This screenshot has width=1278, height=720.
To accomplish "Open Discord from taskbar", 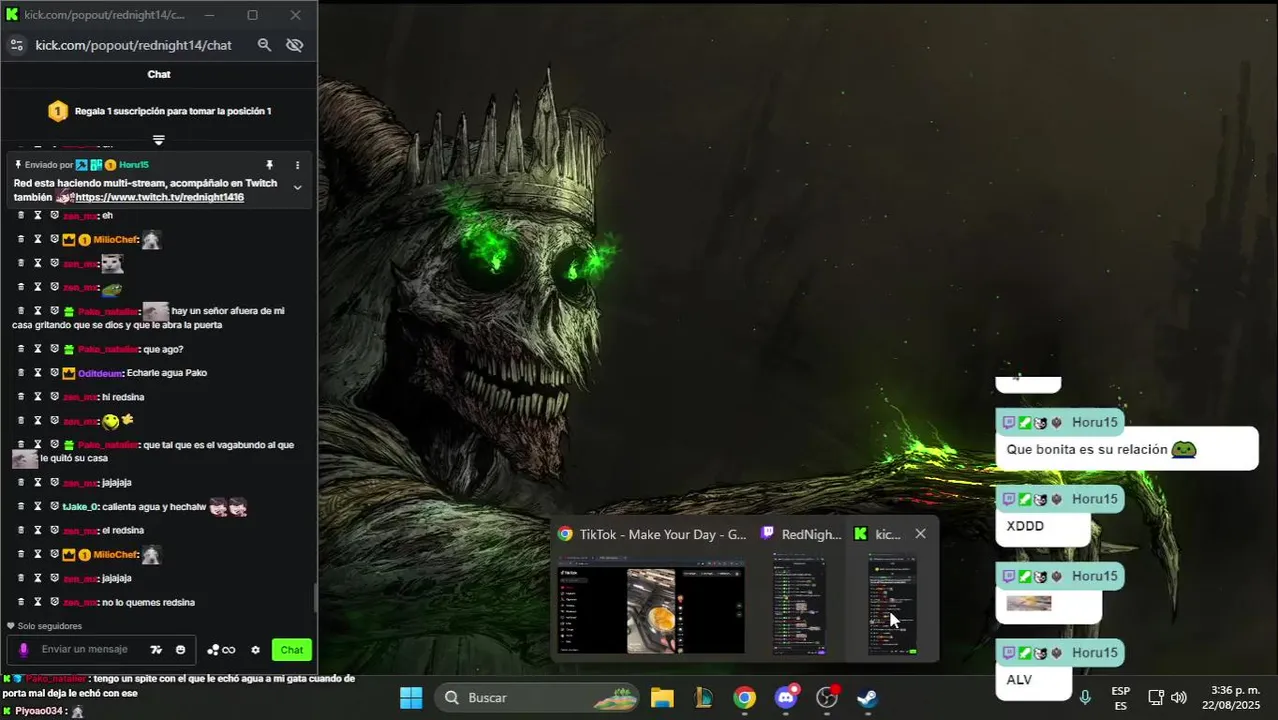I will pos(786,697).
